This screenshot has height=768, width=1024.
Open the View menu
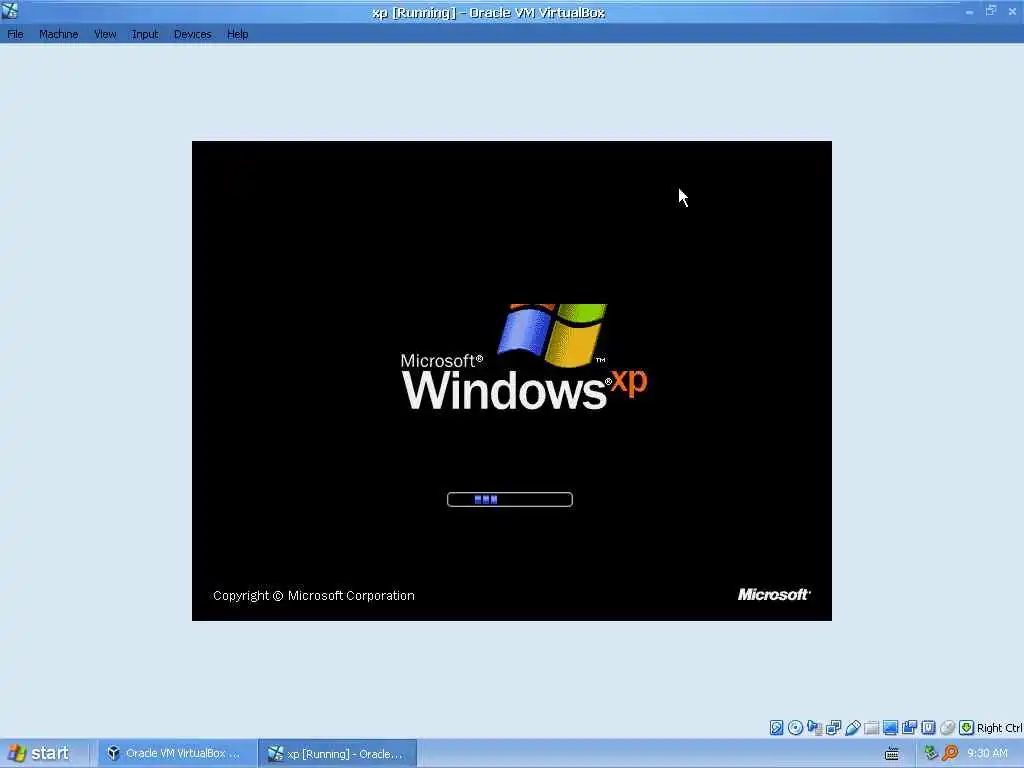(104, 34)
